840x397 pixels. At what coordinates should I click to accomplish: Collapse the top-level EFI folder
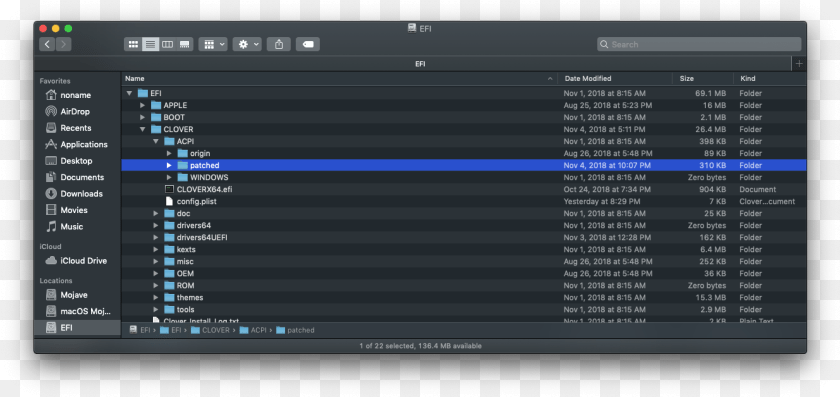point(129,93)
